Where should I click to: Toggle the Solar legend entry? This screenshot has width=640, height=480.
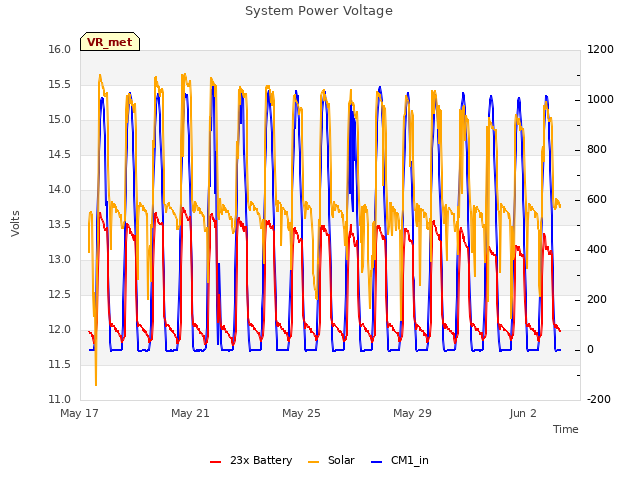click(331, 460)
